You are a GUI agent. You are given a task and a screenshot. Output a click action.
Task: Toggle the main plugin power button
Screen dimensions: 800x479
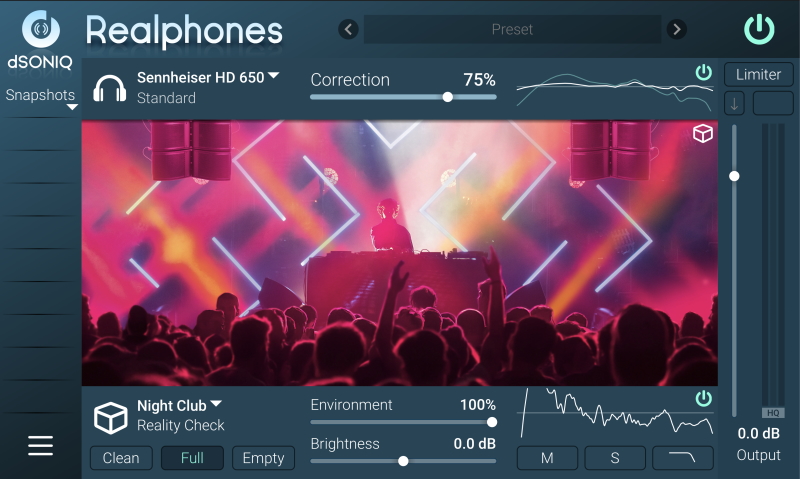tap(759, 30)
